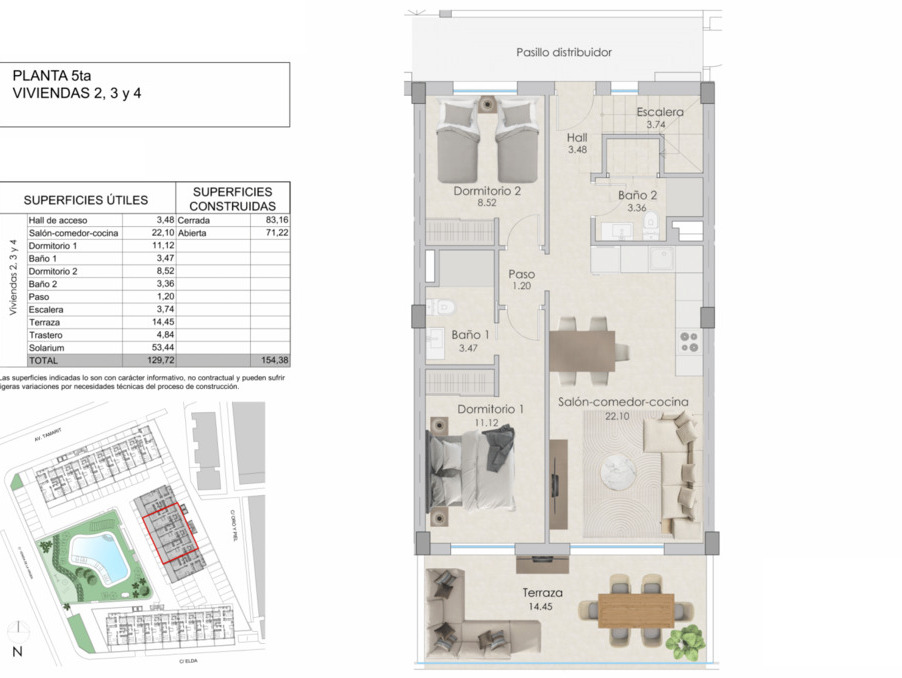Image resolution: width=902 pixels, height=678 pixels.
Task: Select the dining table in the salón-comedor
Action: tap(588, 349)
